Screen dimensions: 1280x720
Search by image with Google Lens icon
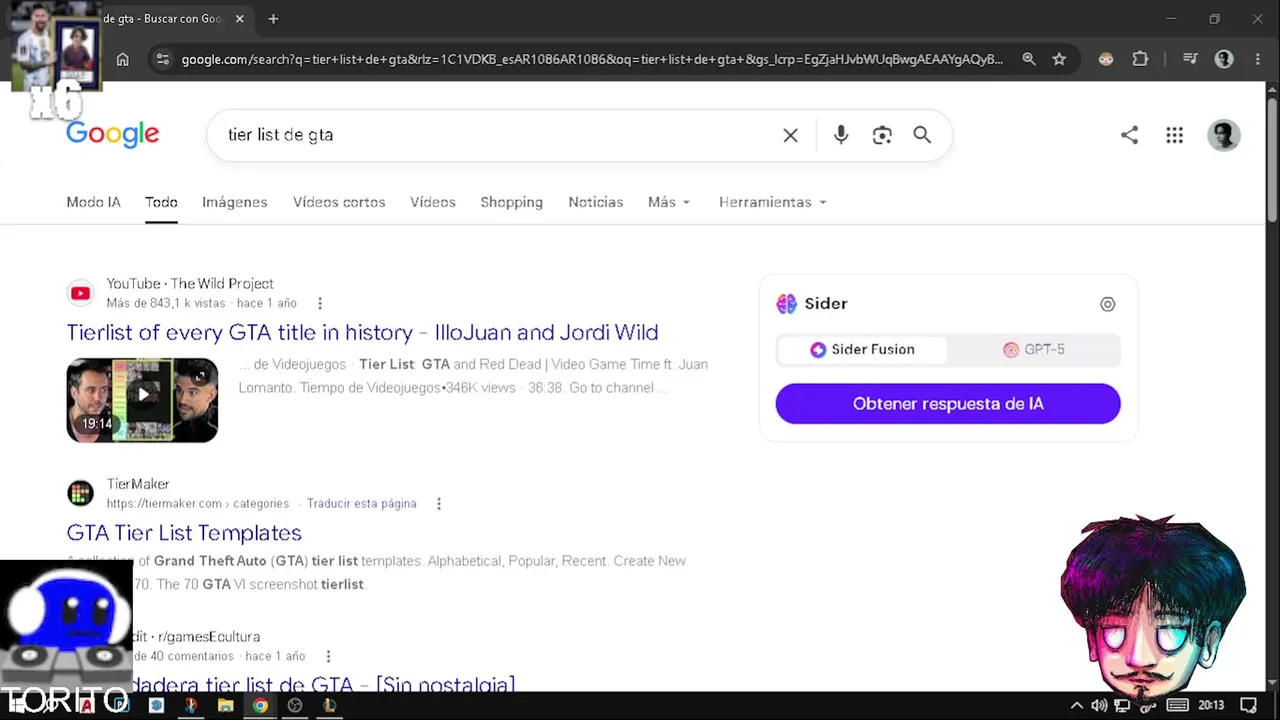(882, 135)
